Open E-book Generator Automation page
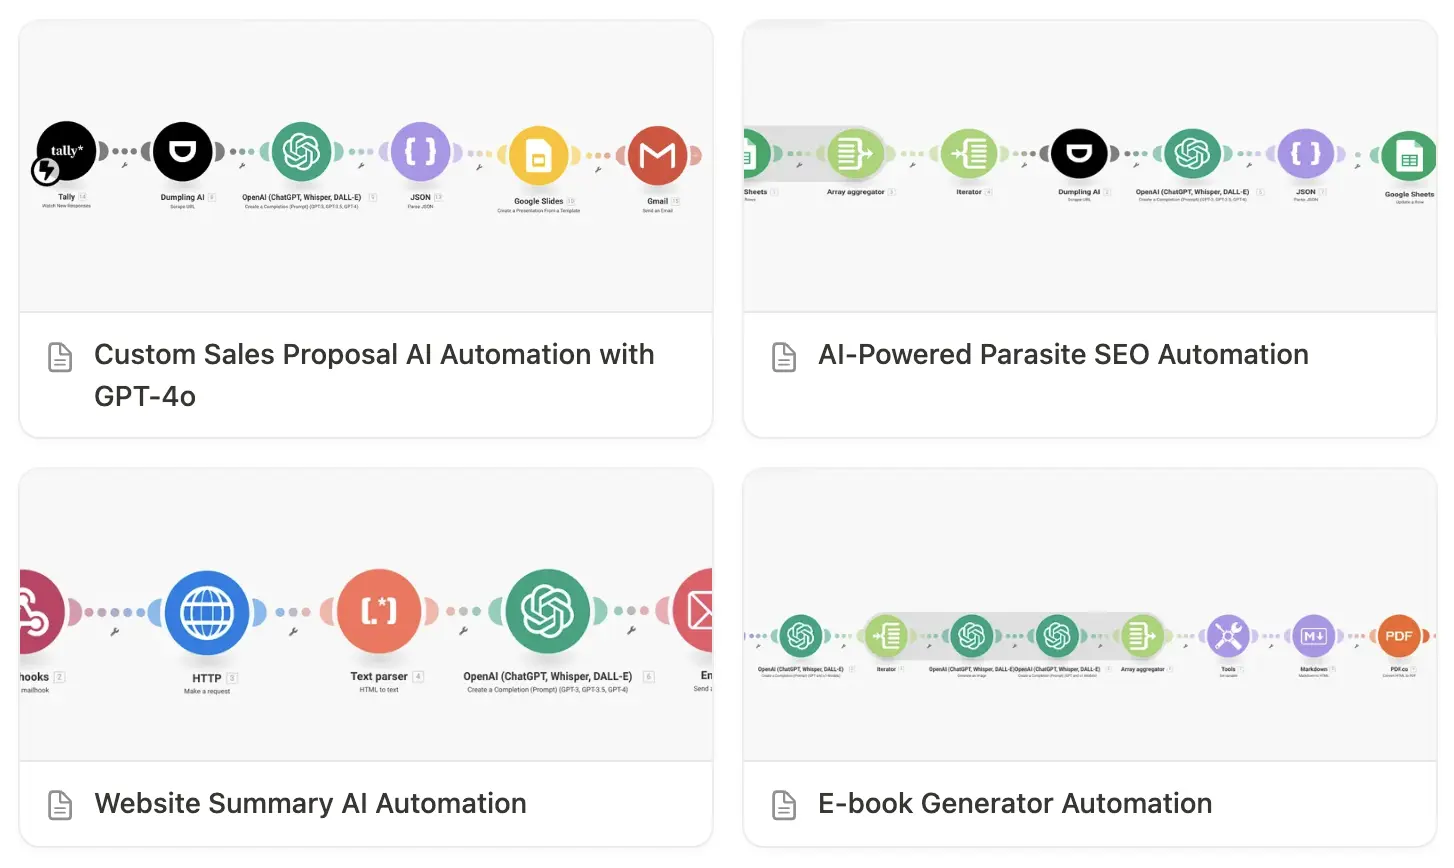1454x868 pixels. pyautogui.click(x=1015, y=804)
